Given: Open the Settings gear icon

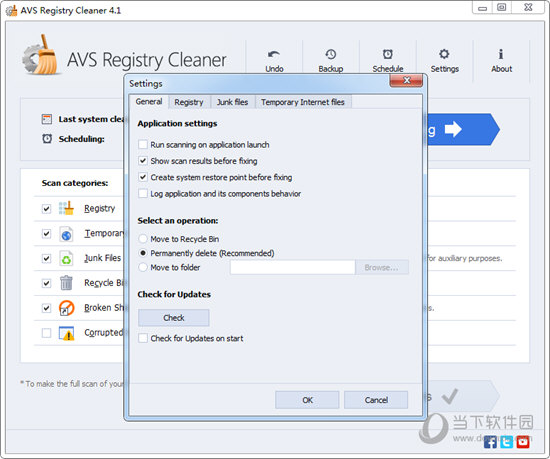Looking at the screenshot, I should 444,54.
